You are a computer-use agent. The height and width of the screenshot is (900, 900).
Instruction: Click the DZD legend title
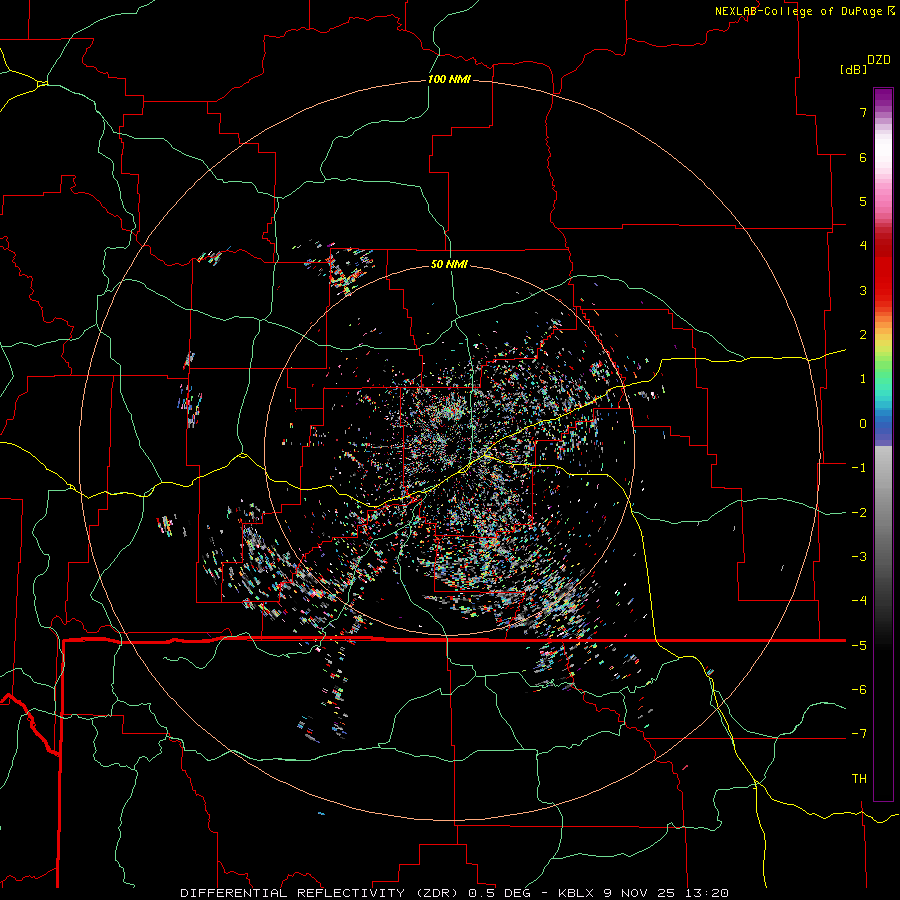click(879, 60)
